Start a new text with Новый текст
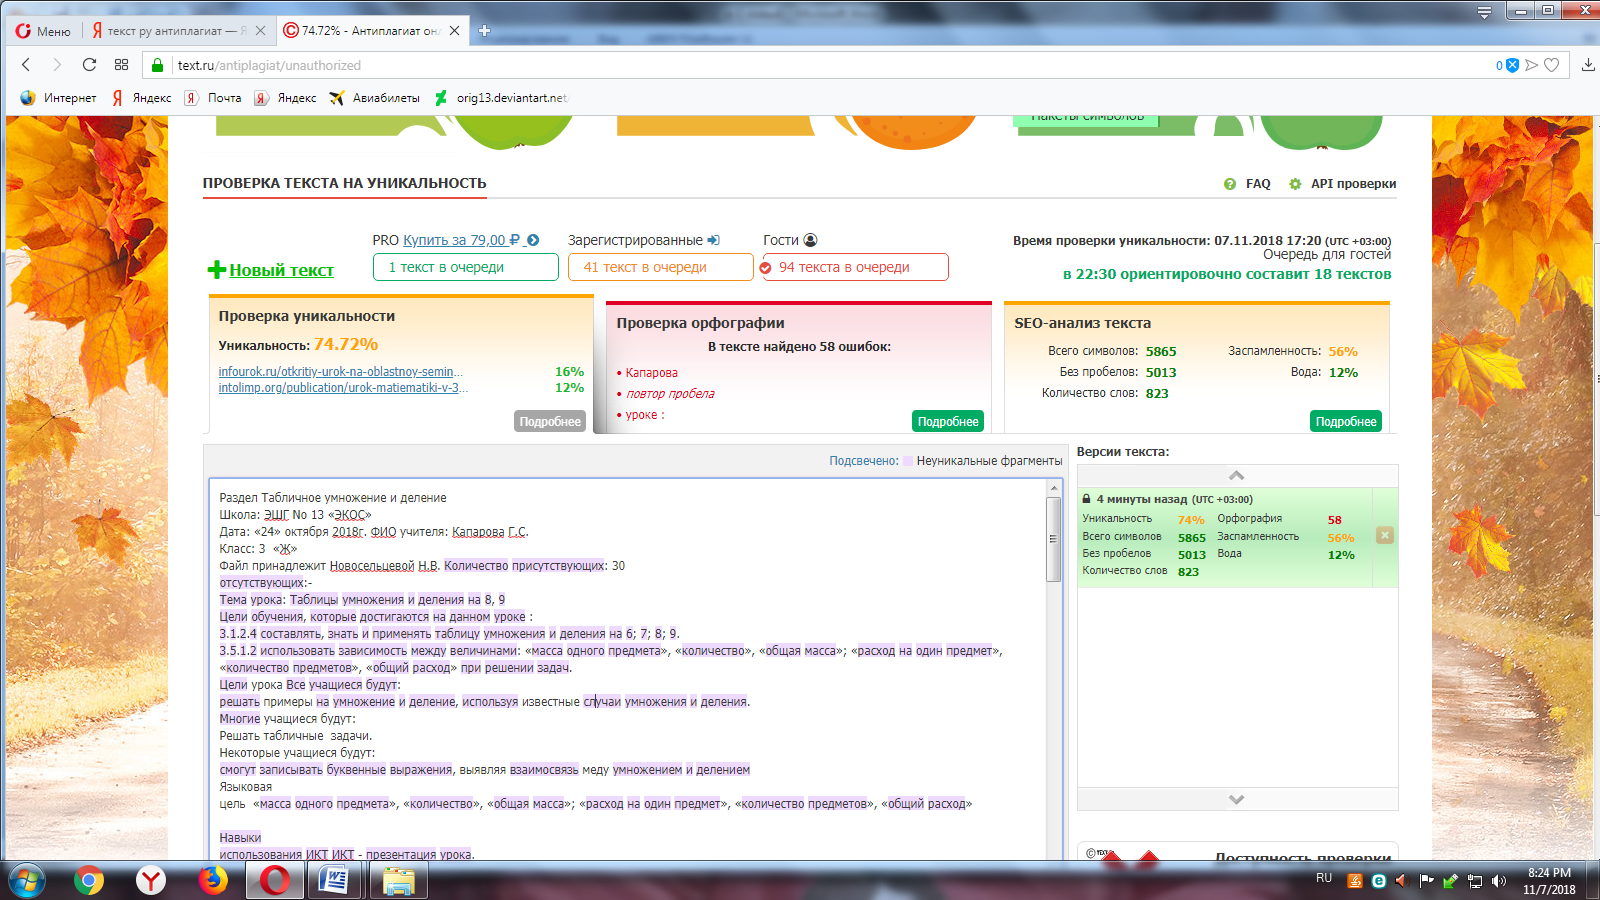 (x=282, y=270)
